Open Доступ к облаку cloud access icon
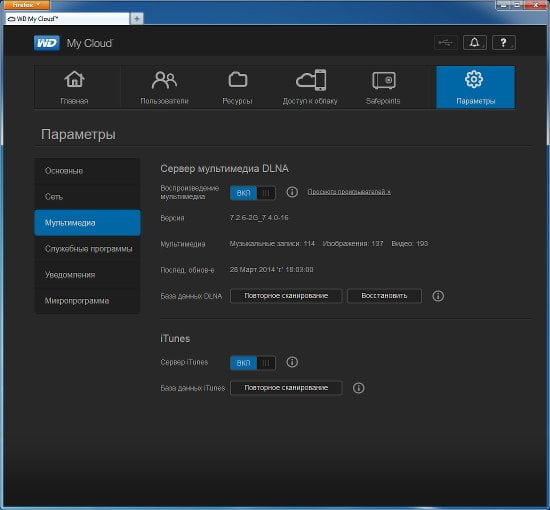550x510 pixels. [x=311, y=80]
